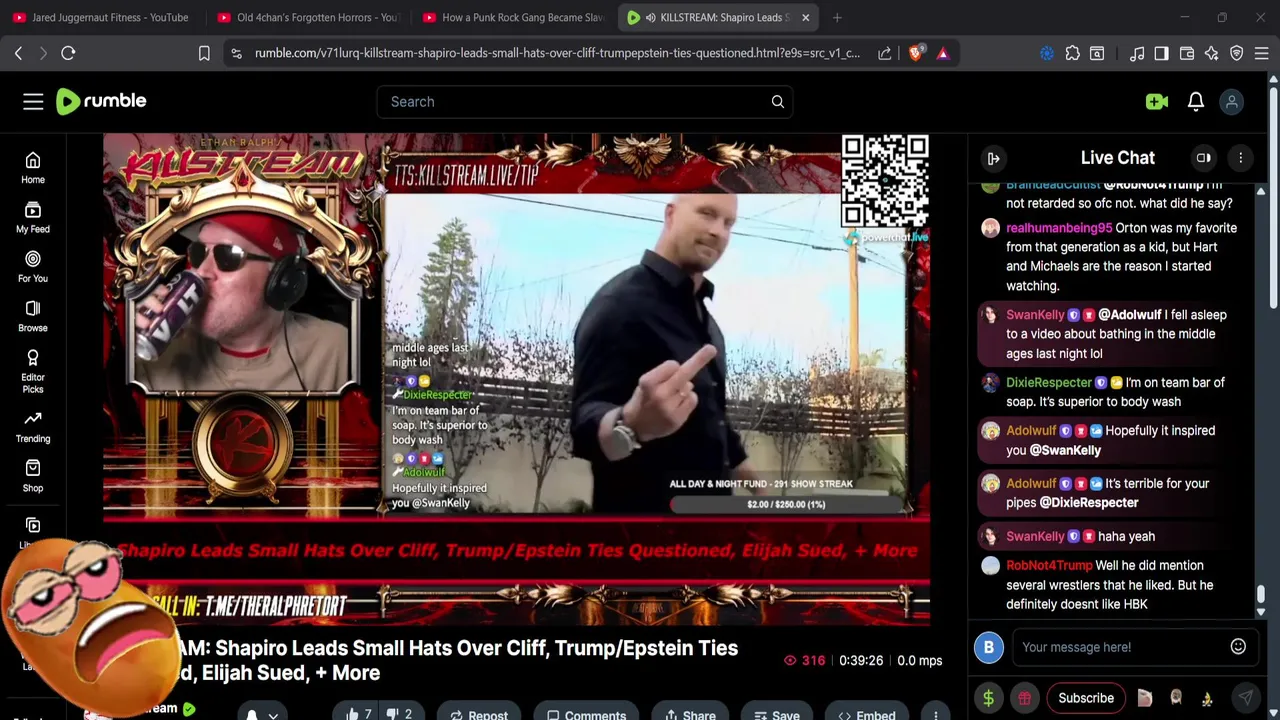Image resolution: width=1280 pixels, height=720 pixels.
Task: Go to the Rumble logo homepage
Action: coord(101,101)
